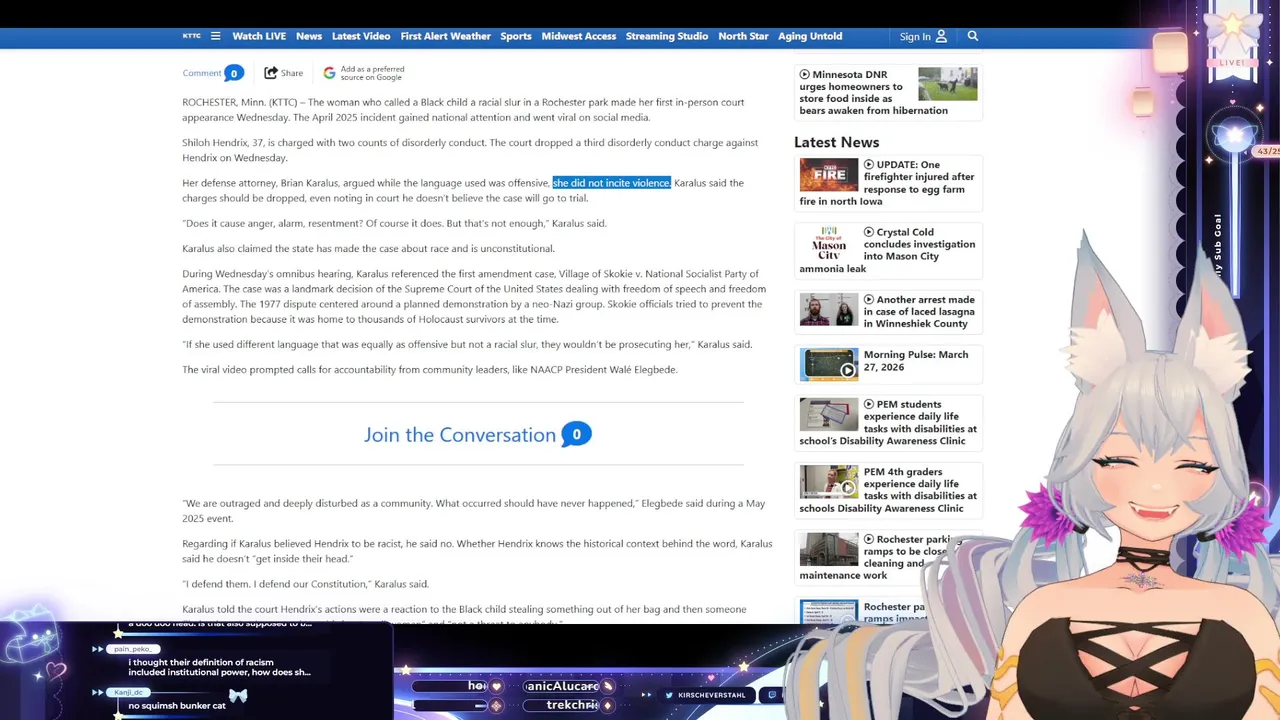Open the News menu item
The image size is (1280, 720).
[309, 36]
